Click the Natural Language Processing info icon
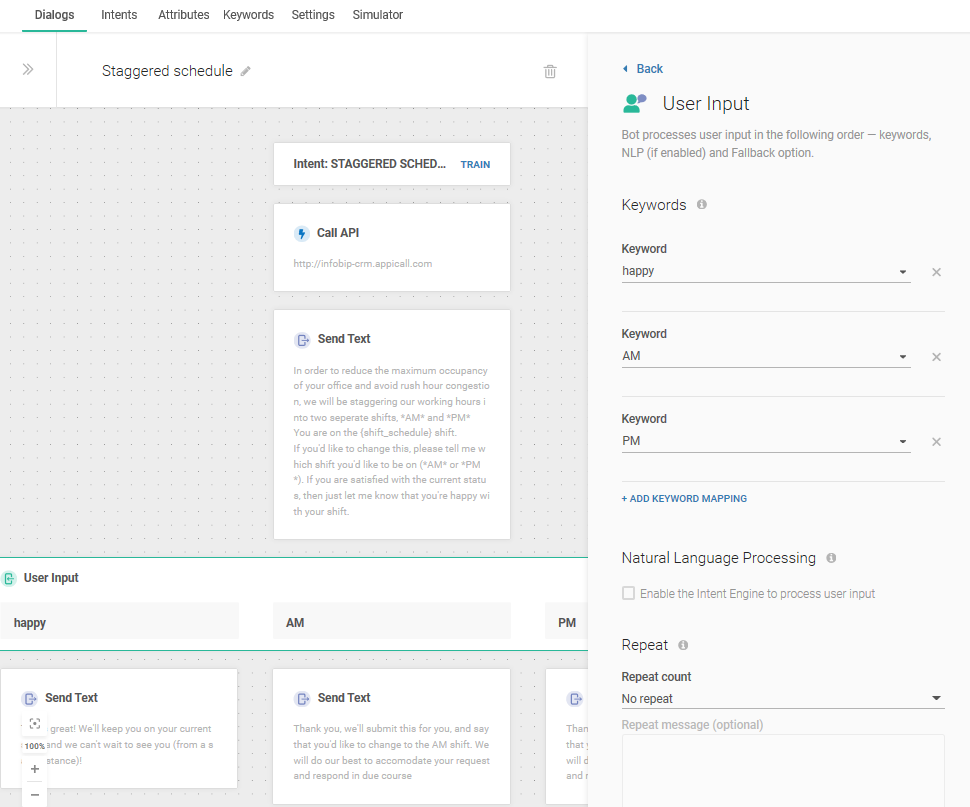 (x=831, y=558)
